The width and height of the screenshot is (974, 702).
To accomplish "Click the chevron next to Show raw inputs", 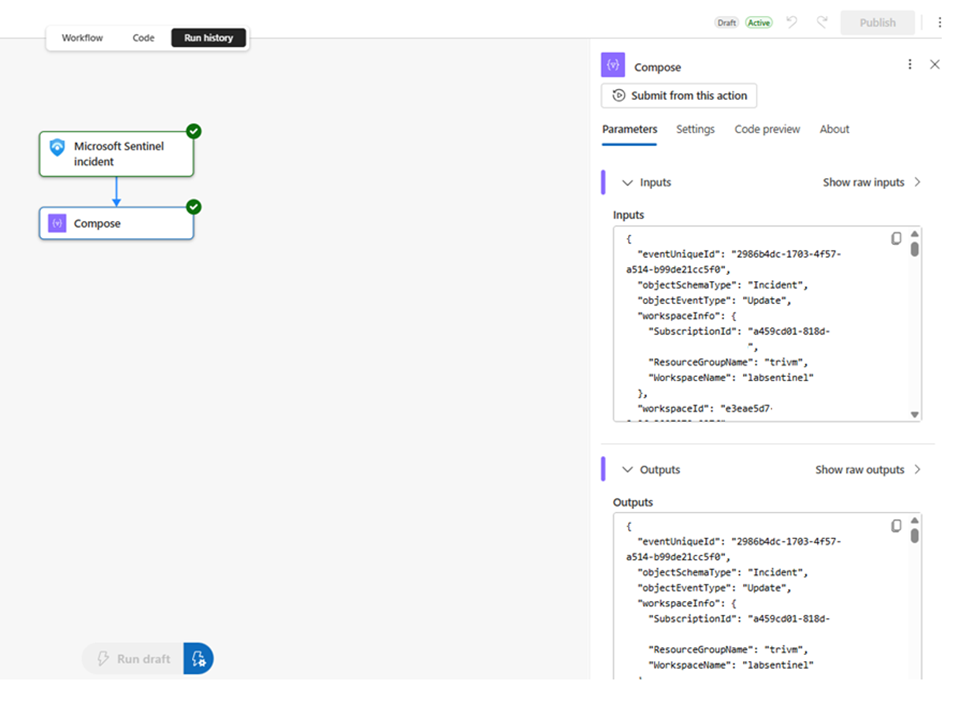I will coord(917,182).
